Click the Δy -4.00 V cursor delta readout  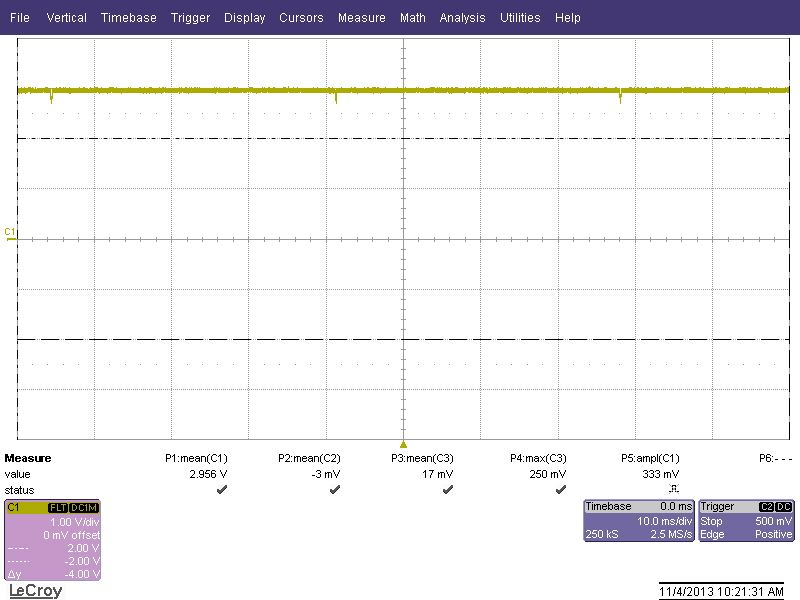tap(54, 574)
